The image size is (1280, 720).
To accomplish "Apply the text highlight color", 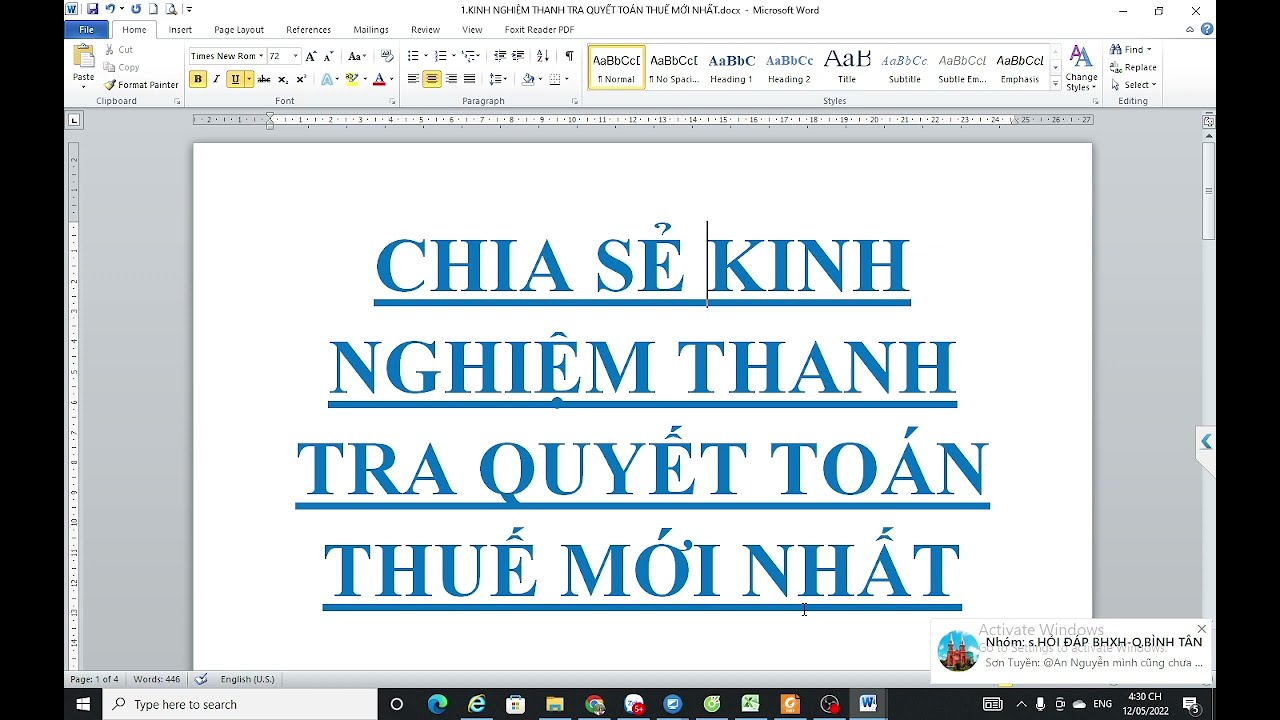I will [x=351, y=79].
